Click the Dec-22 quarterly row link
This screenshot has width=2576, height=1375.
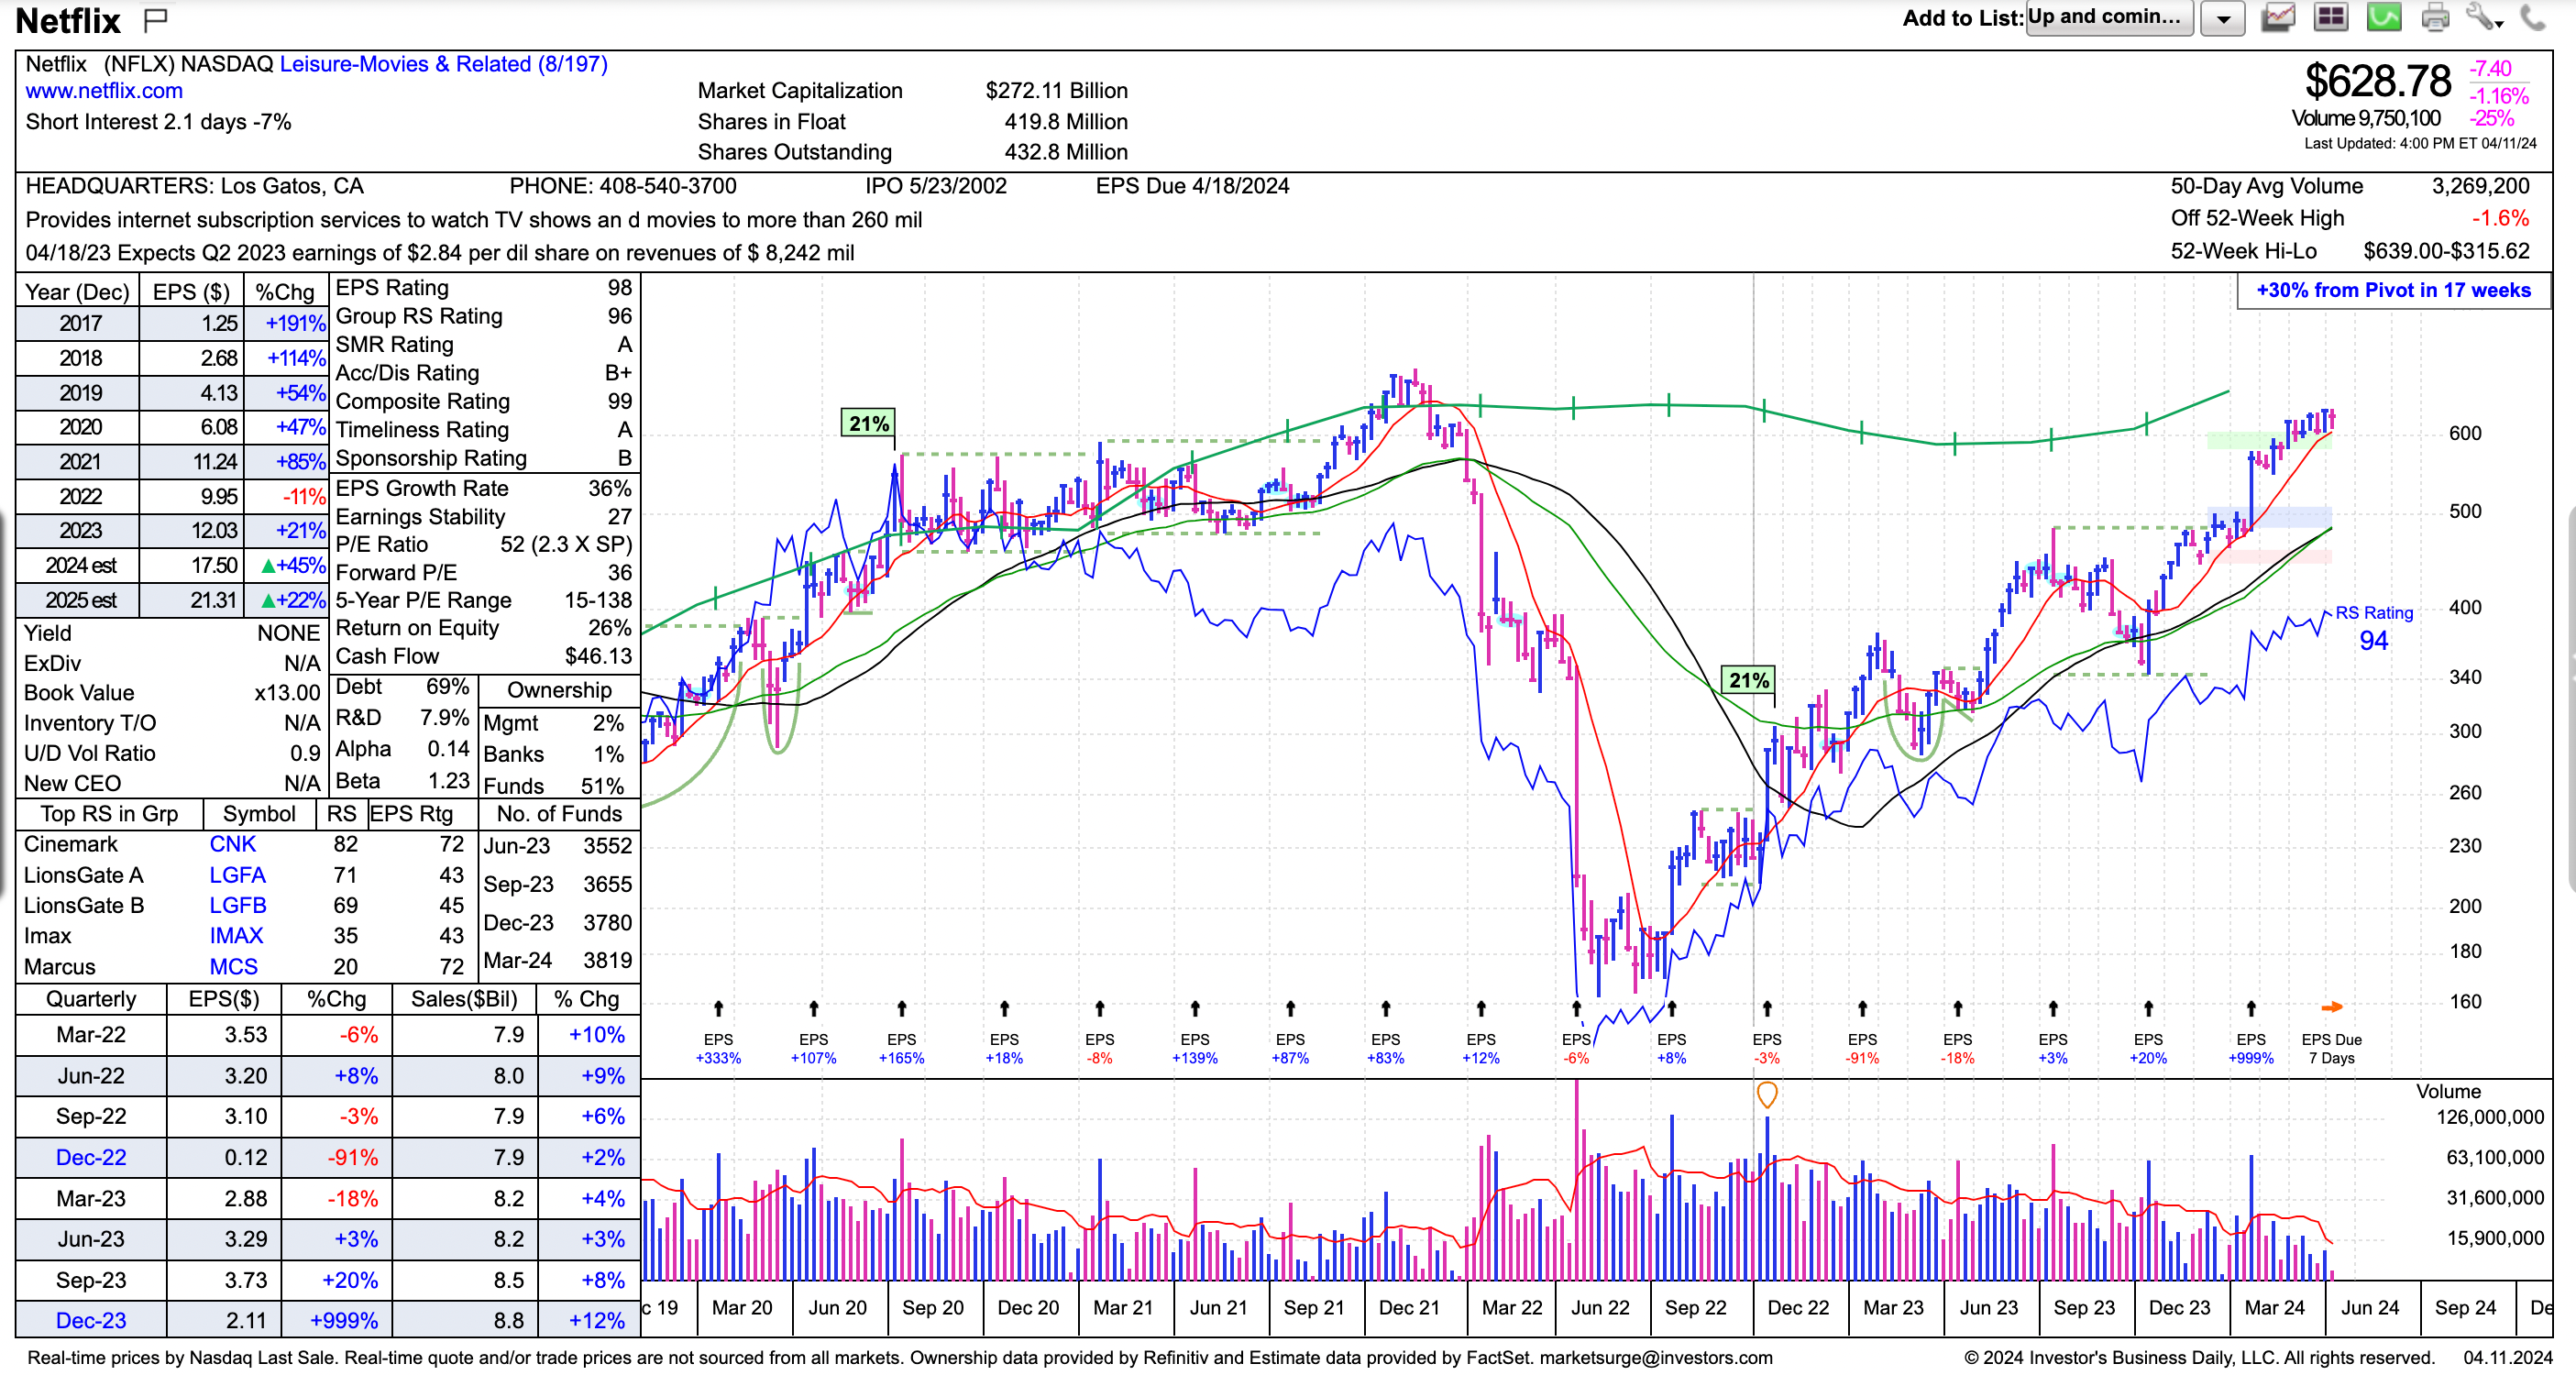91,1157
